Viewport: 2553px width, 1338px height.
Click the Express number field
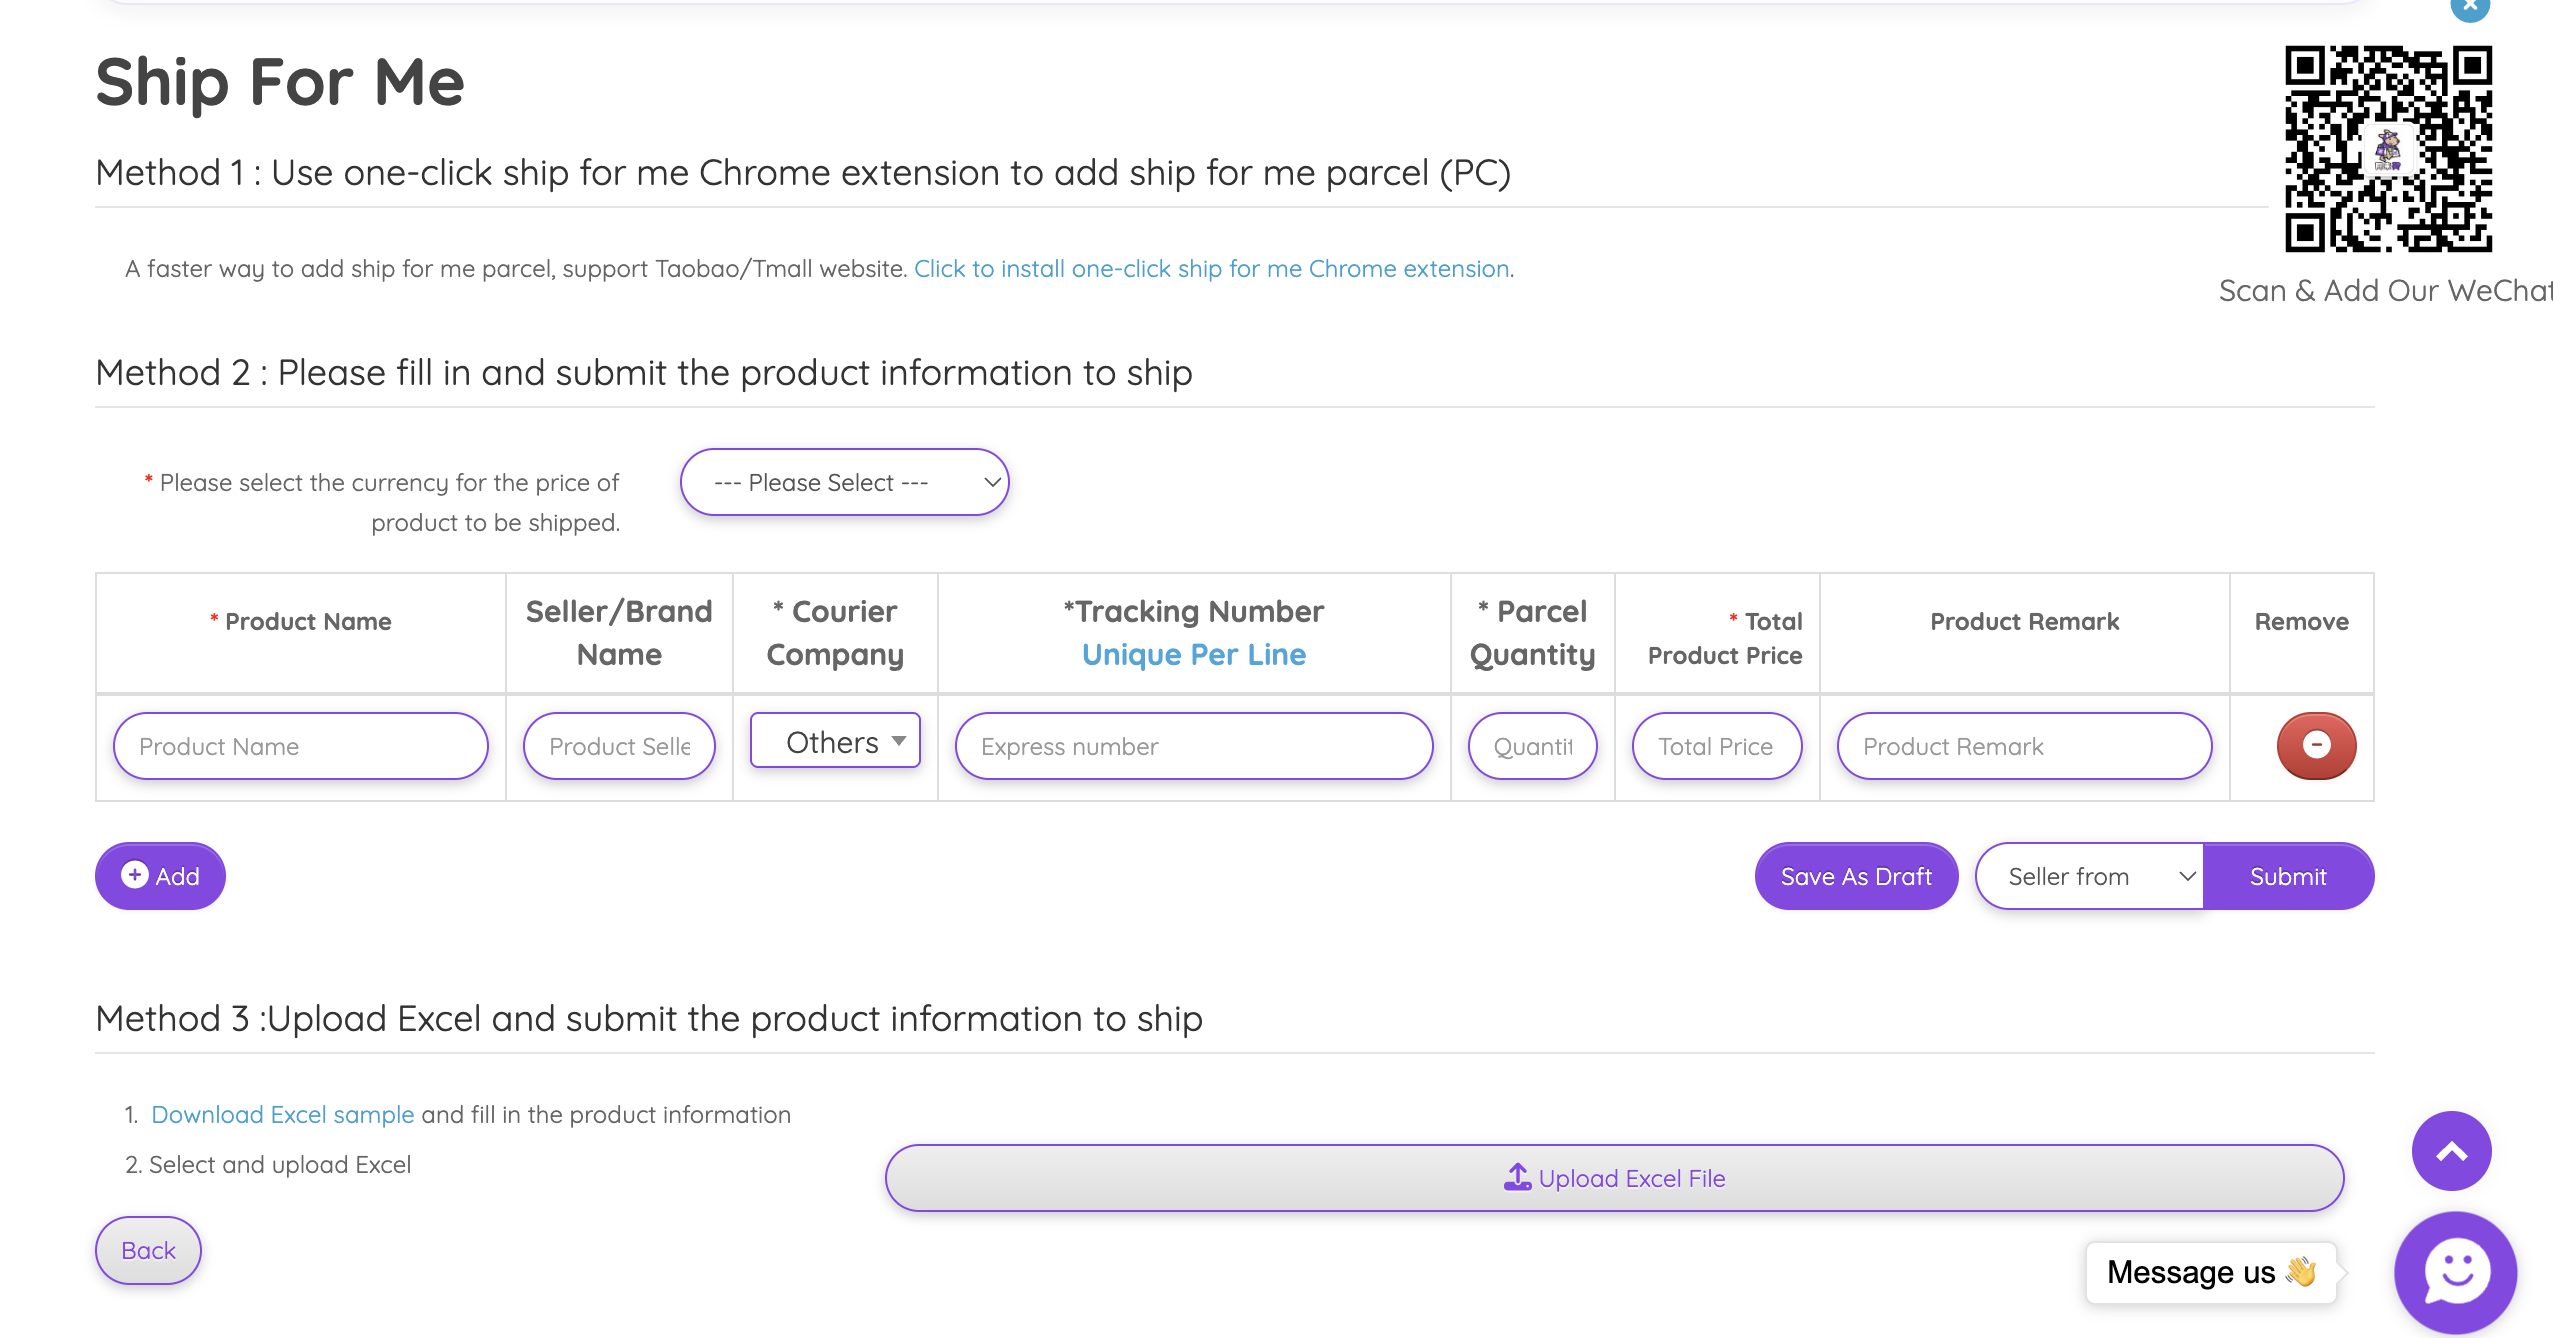click(1193, 747)
